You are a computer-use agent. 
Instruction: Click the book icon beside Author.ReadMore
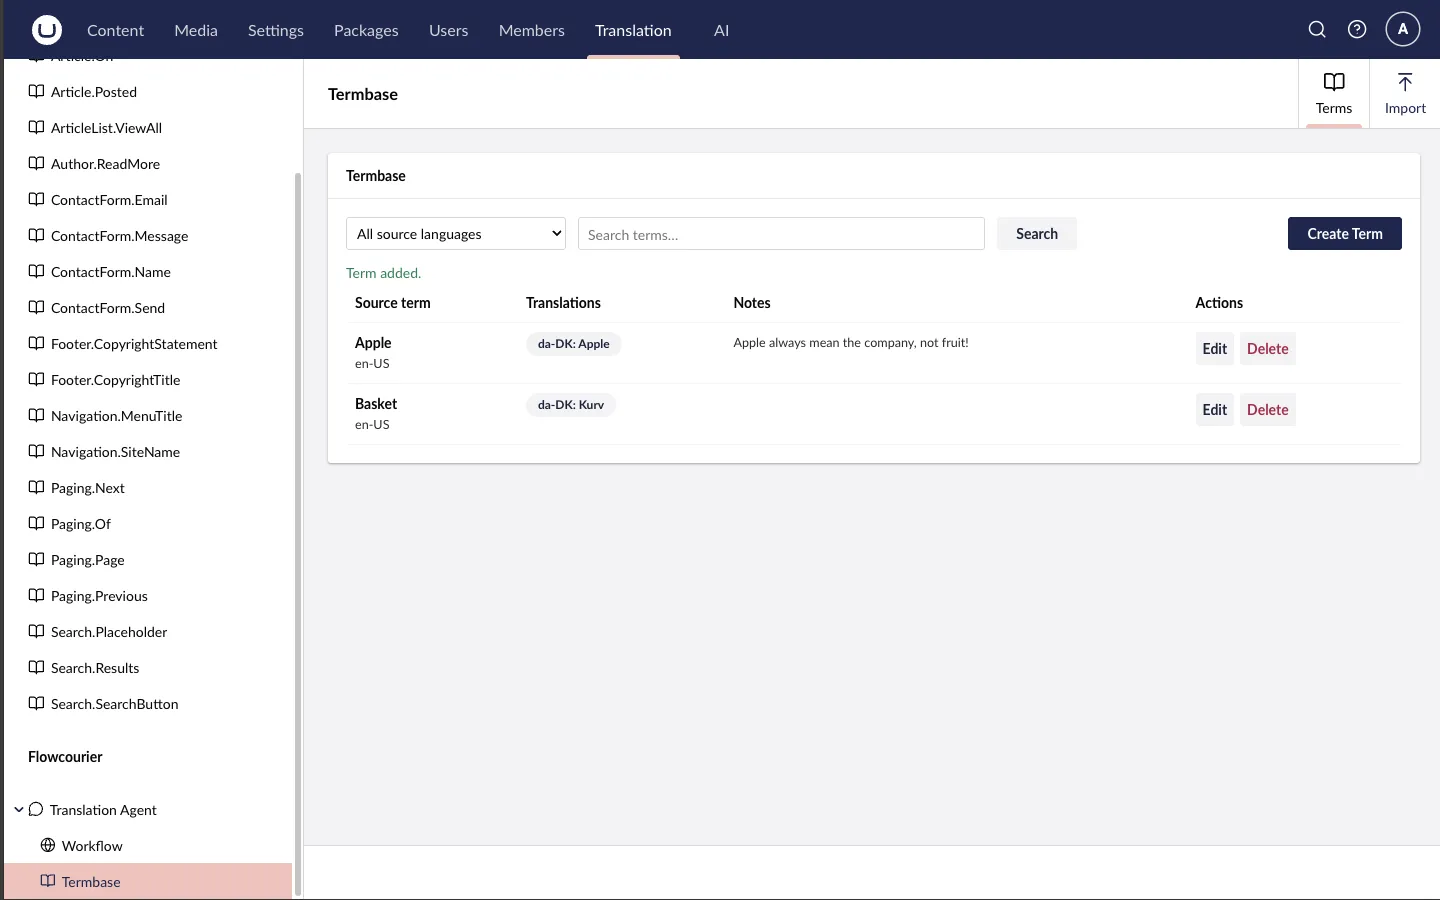click(x=36, y=164)
